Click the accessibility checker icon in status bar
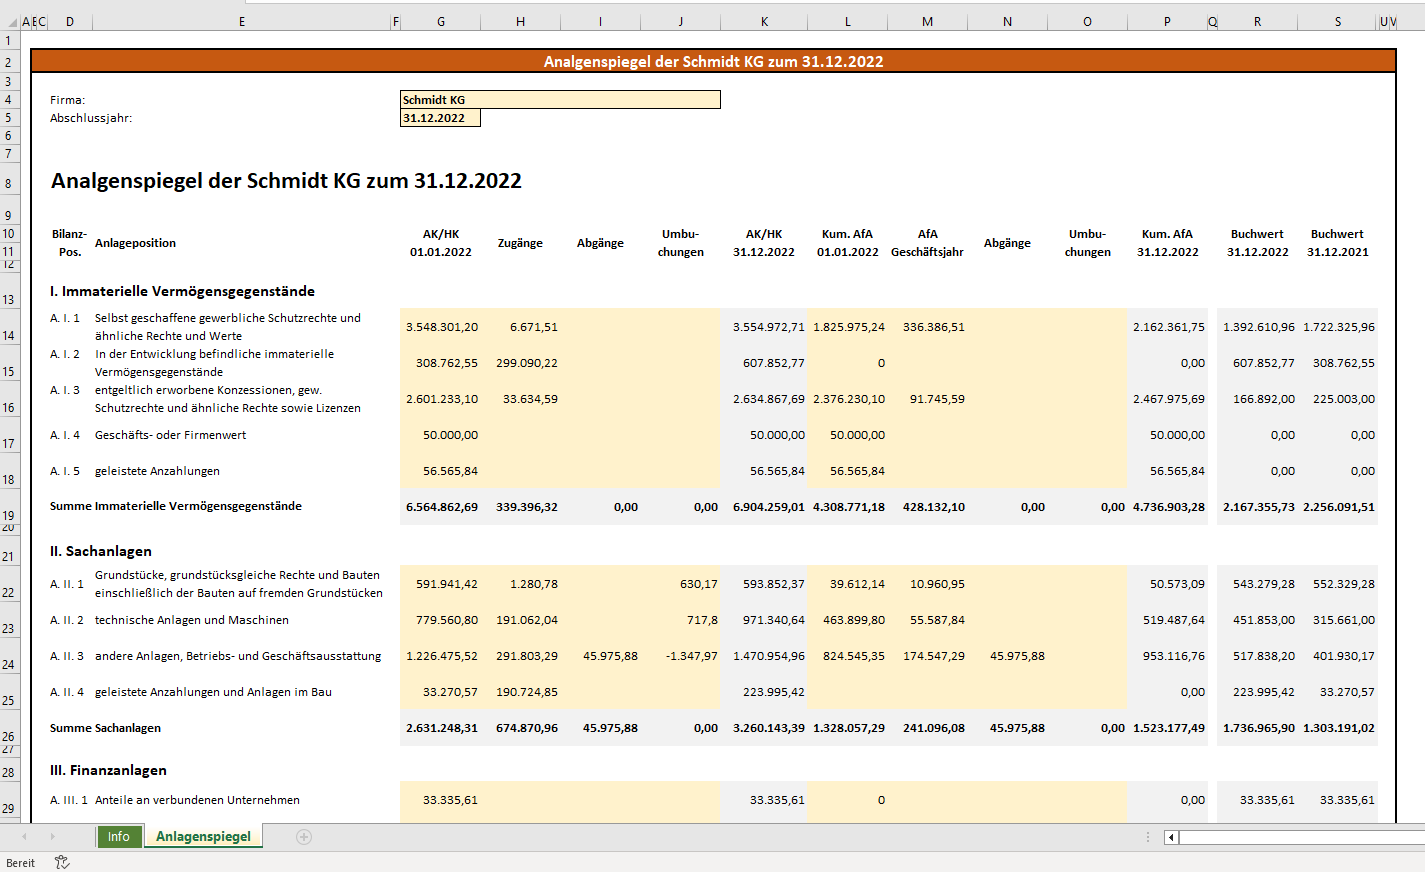Viewport: 1425px width, 872px height. (62, 862)
